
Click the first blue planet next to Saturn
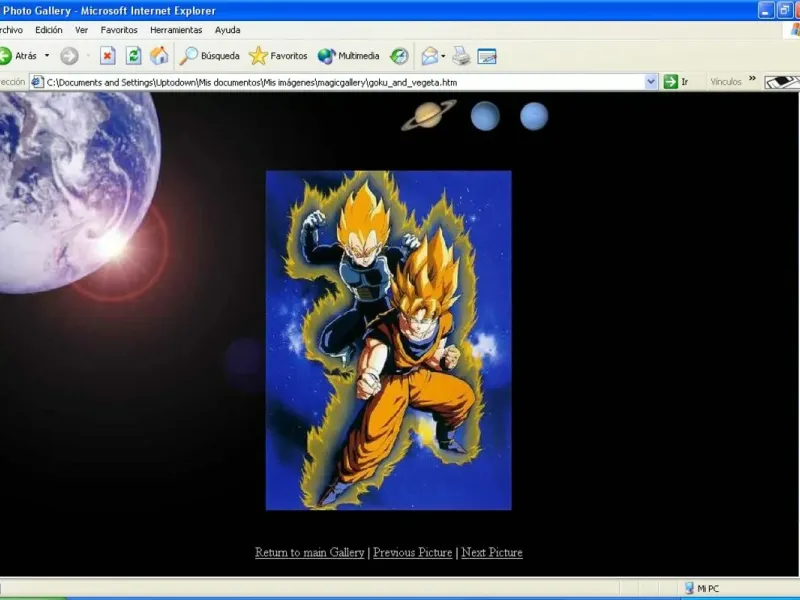(485, 116)
